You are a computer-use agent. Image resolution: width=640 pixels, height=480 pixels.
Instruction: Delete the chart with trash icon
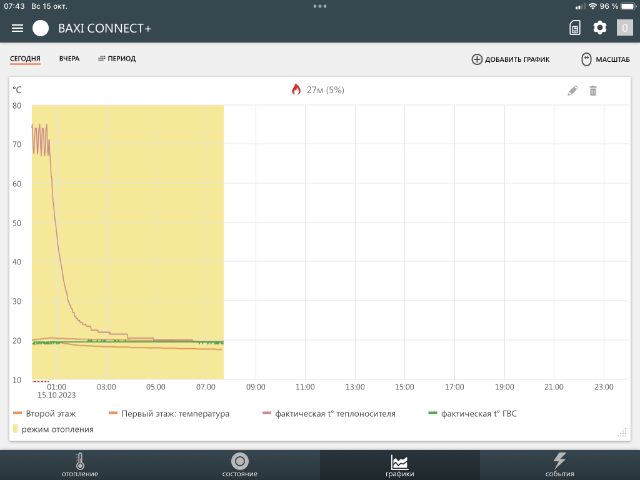[x=593, y=90]
